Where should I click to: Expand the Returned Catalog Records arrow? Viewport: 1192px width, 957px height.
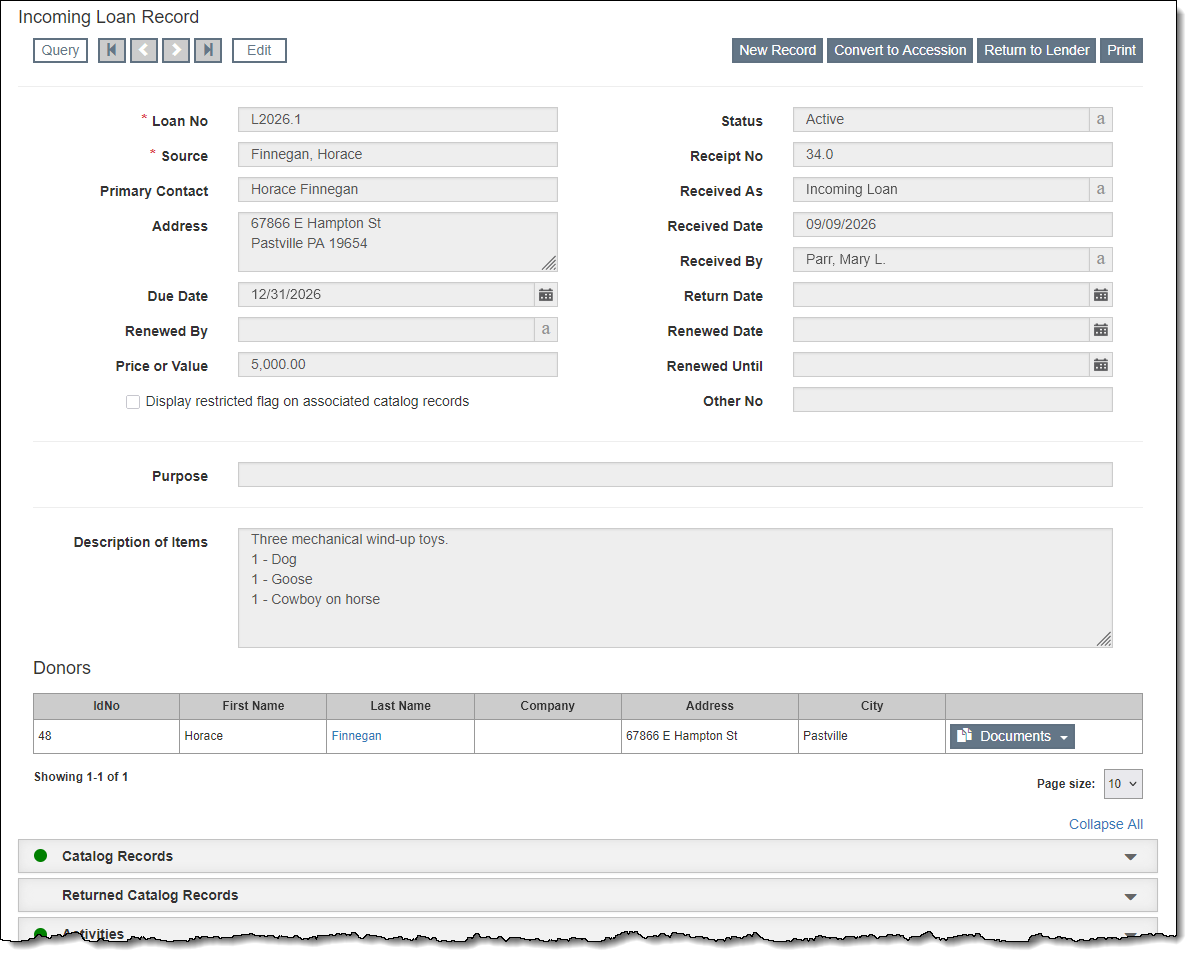tap(1130, 896)
